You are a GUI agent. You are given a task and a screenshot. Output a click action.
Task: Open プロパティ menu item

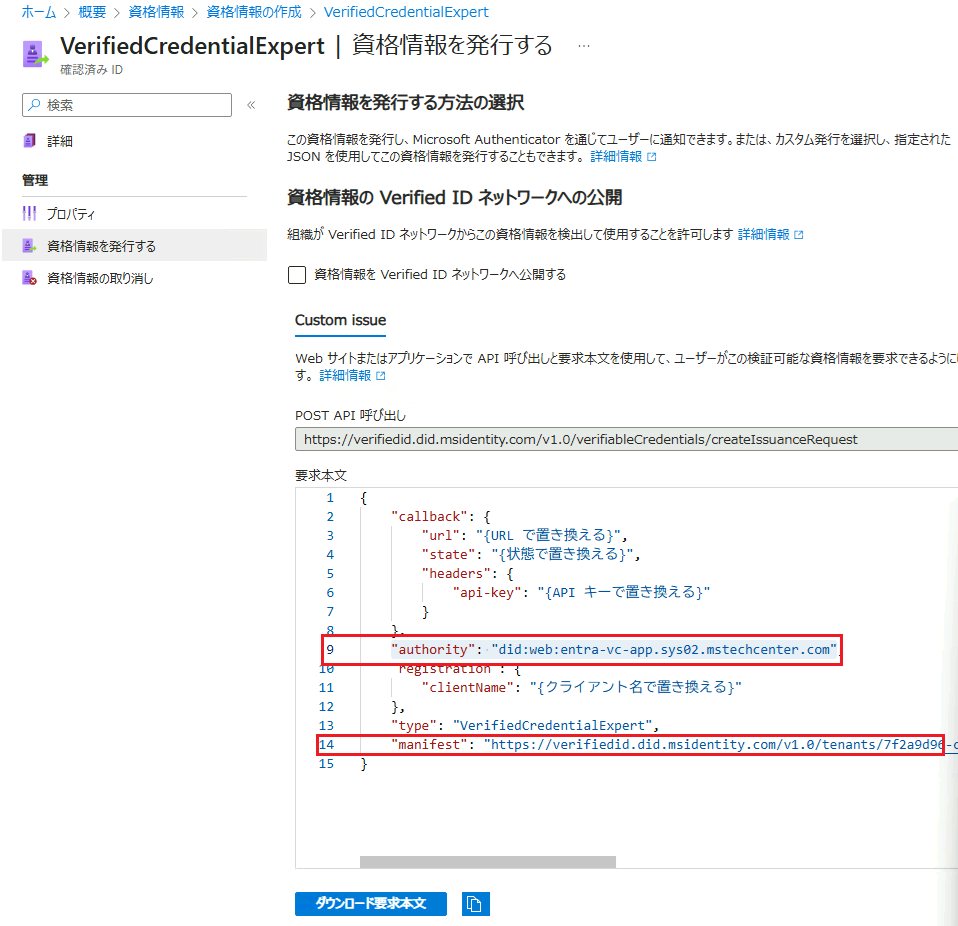tap(71, 214)
